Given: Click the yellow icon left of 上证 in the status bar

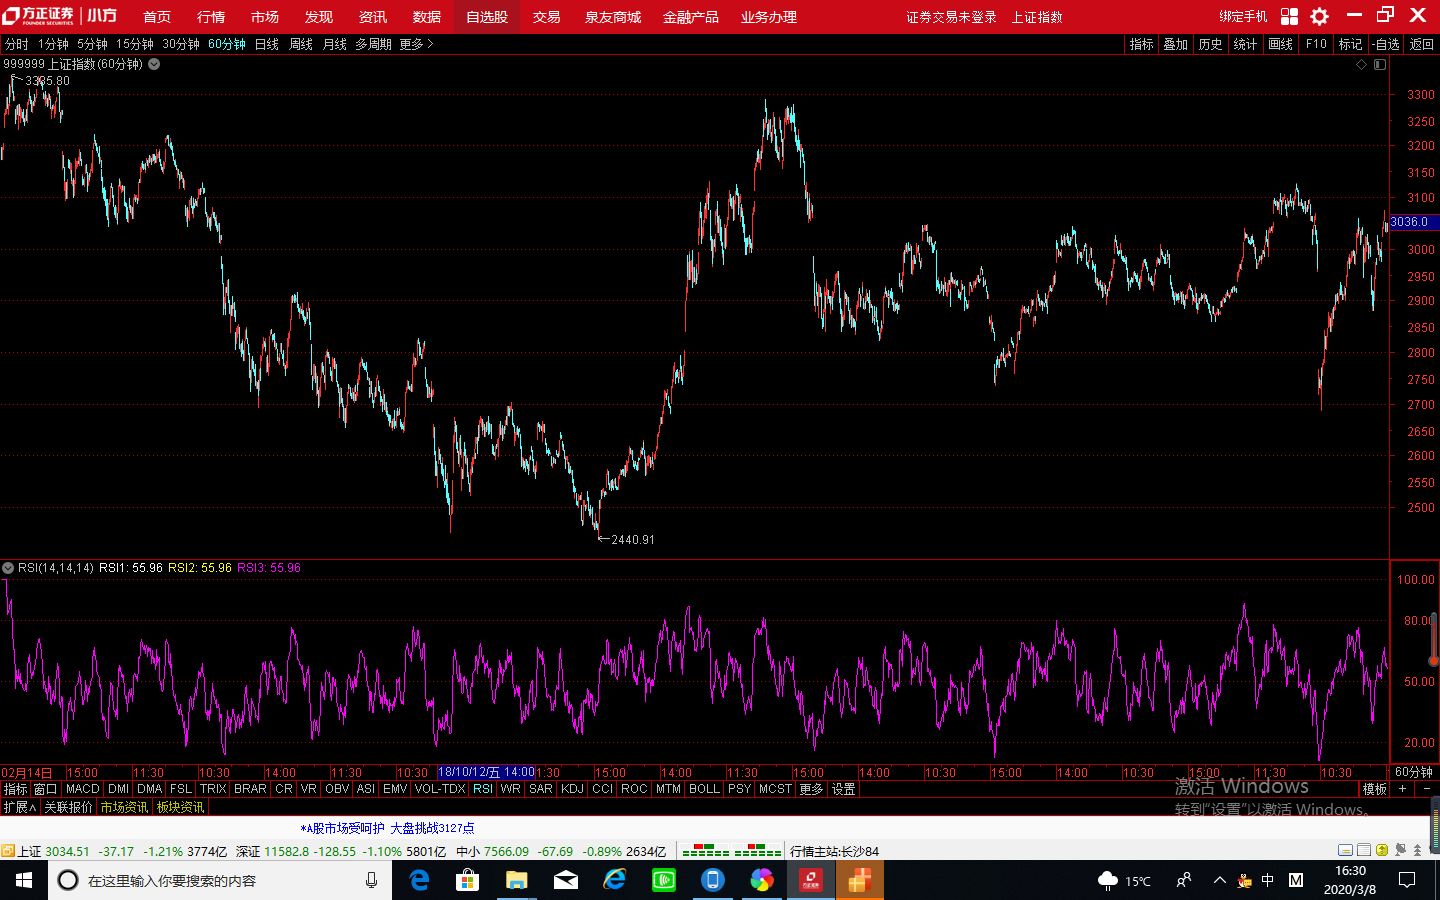Looking at the screenshot, I should pos(8,851).
